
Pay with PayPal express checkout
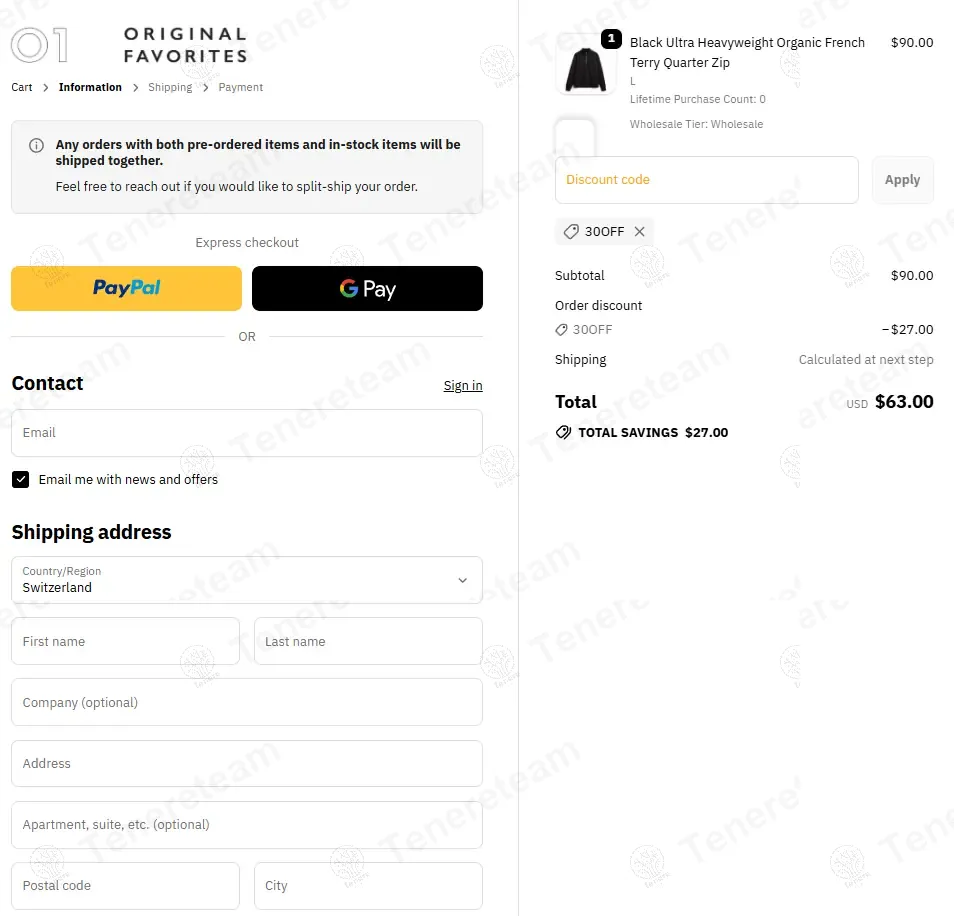(x=127, y=289)
